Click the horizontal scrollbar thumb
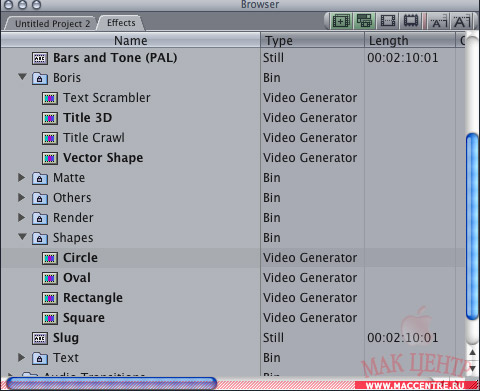The width and height of the screenshot is (480, 391). click(112, 384)
